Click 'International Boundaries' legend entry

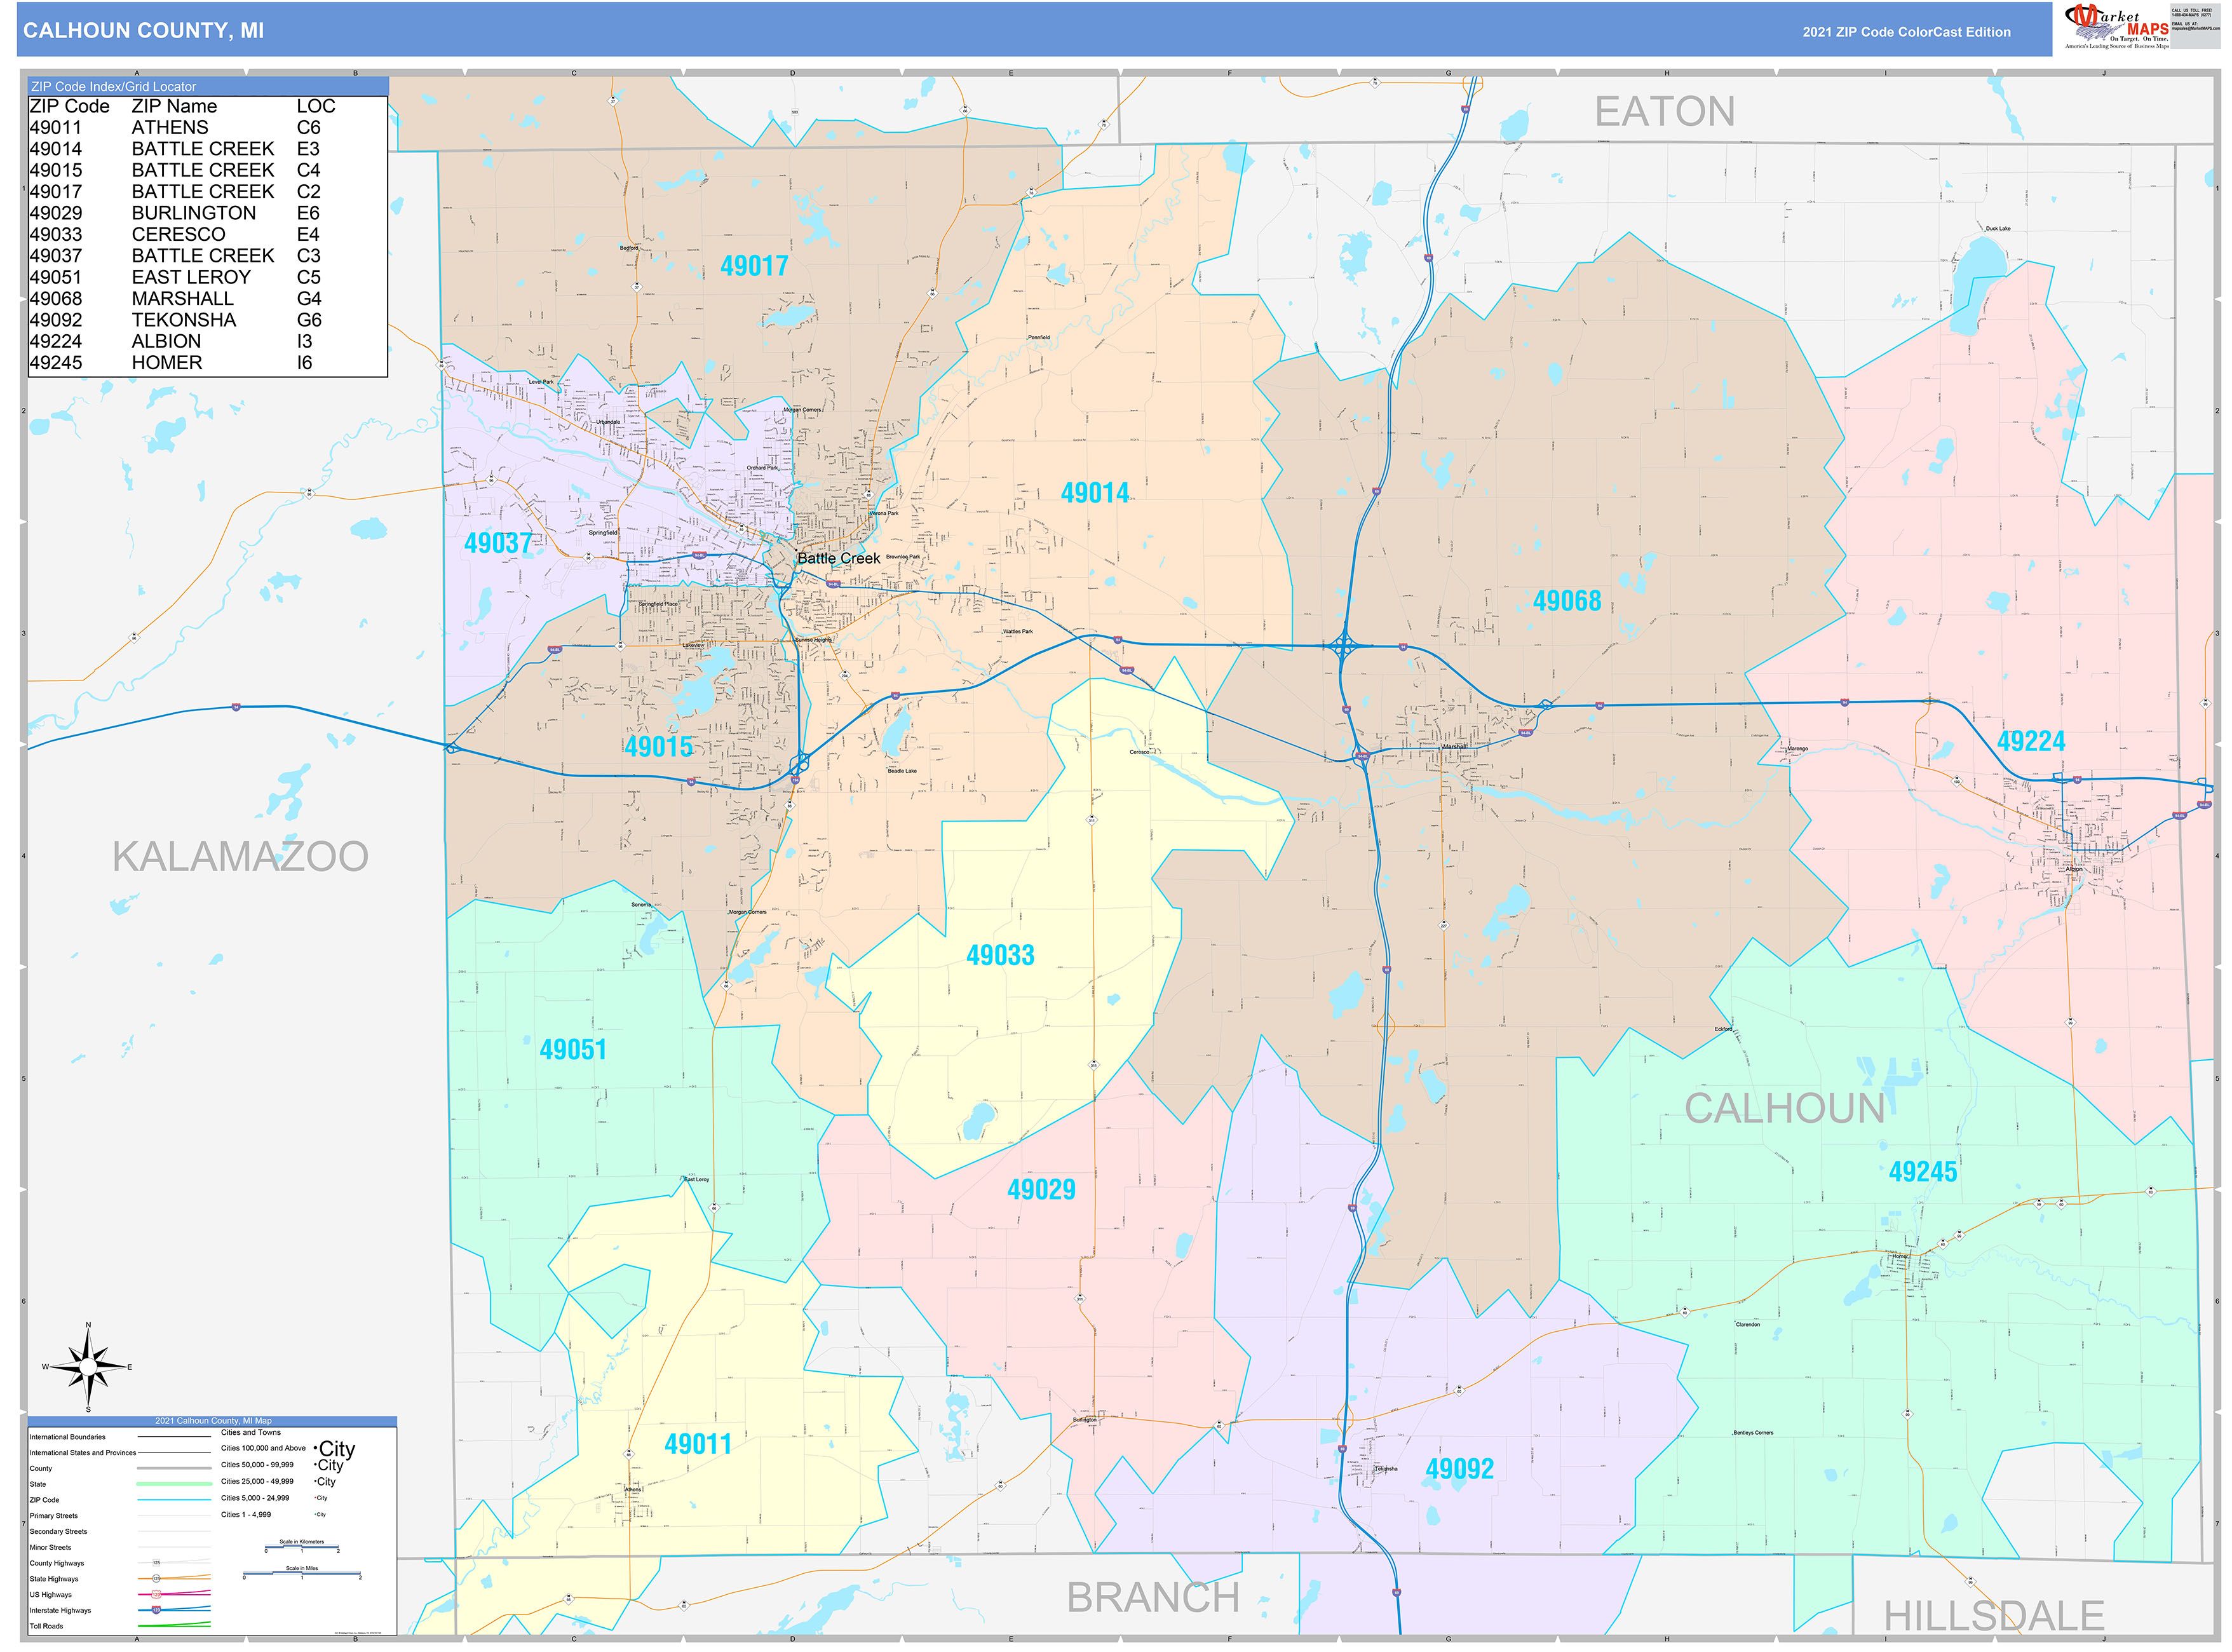tap(67, 1437)
